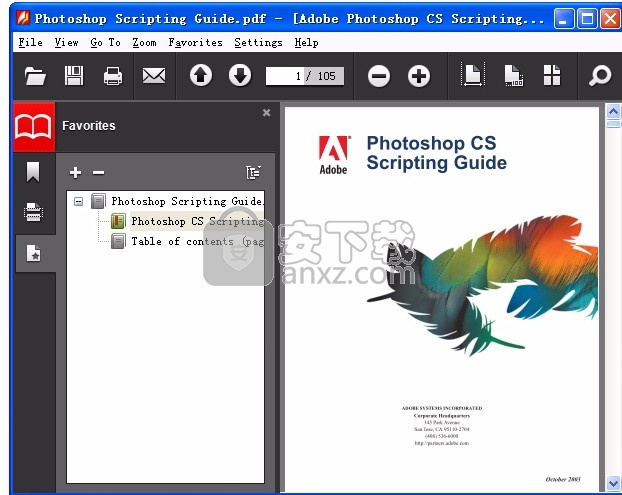Open the bookmarks sidebar panel icon
The width and height of the screenshot is (622, 495).
33,172
